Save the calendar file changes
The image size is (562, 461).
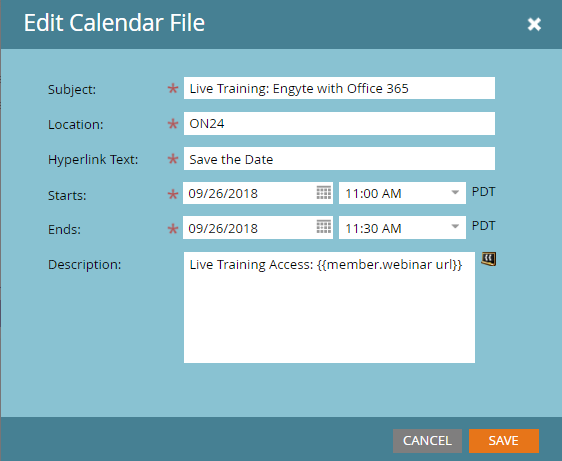point(504,441)
